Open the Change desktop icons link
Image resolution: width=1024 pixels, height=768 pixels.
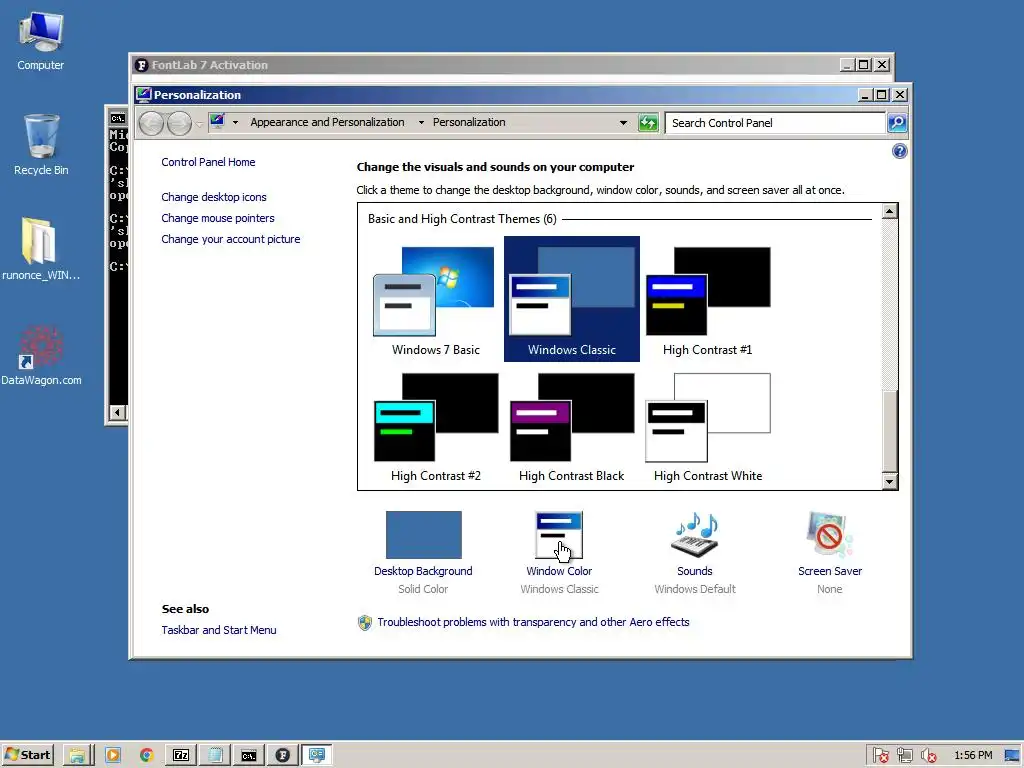tap(214, 197)
